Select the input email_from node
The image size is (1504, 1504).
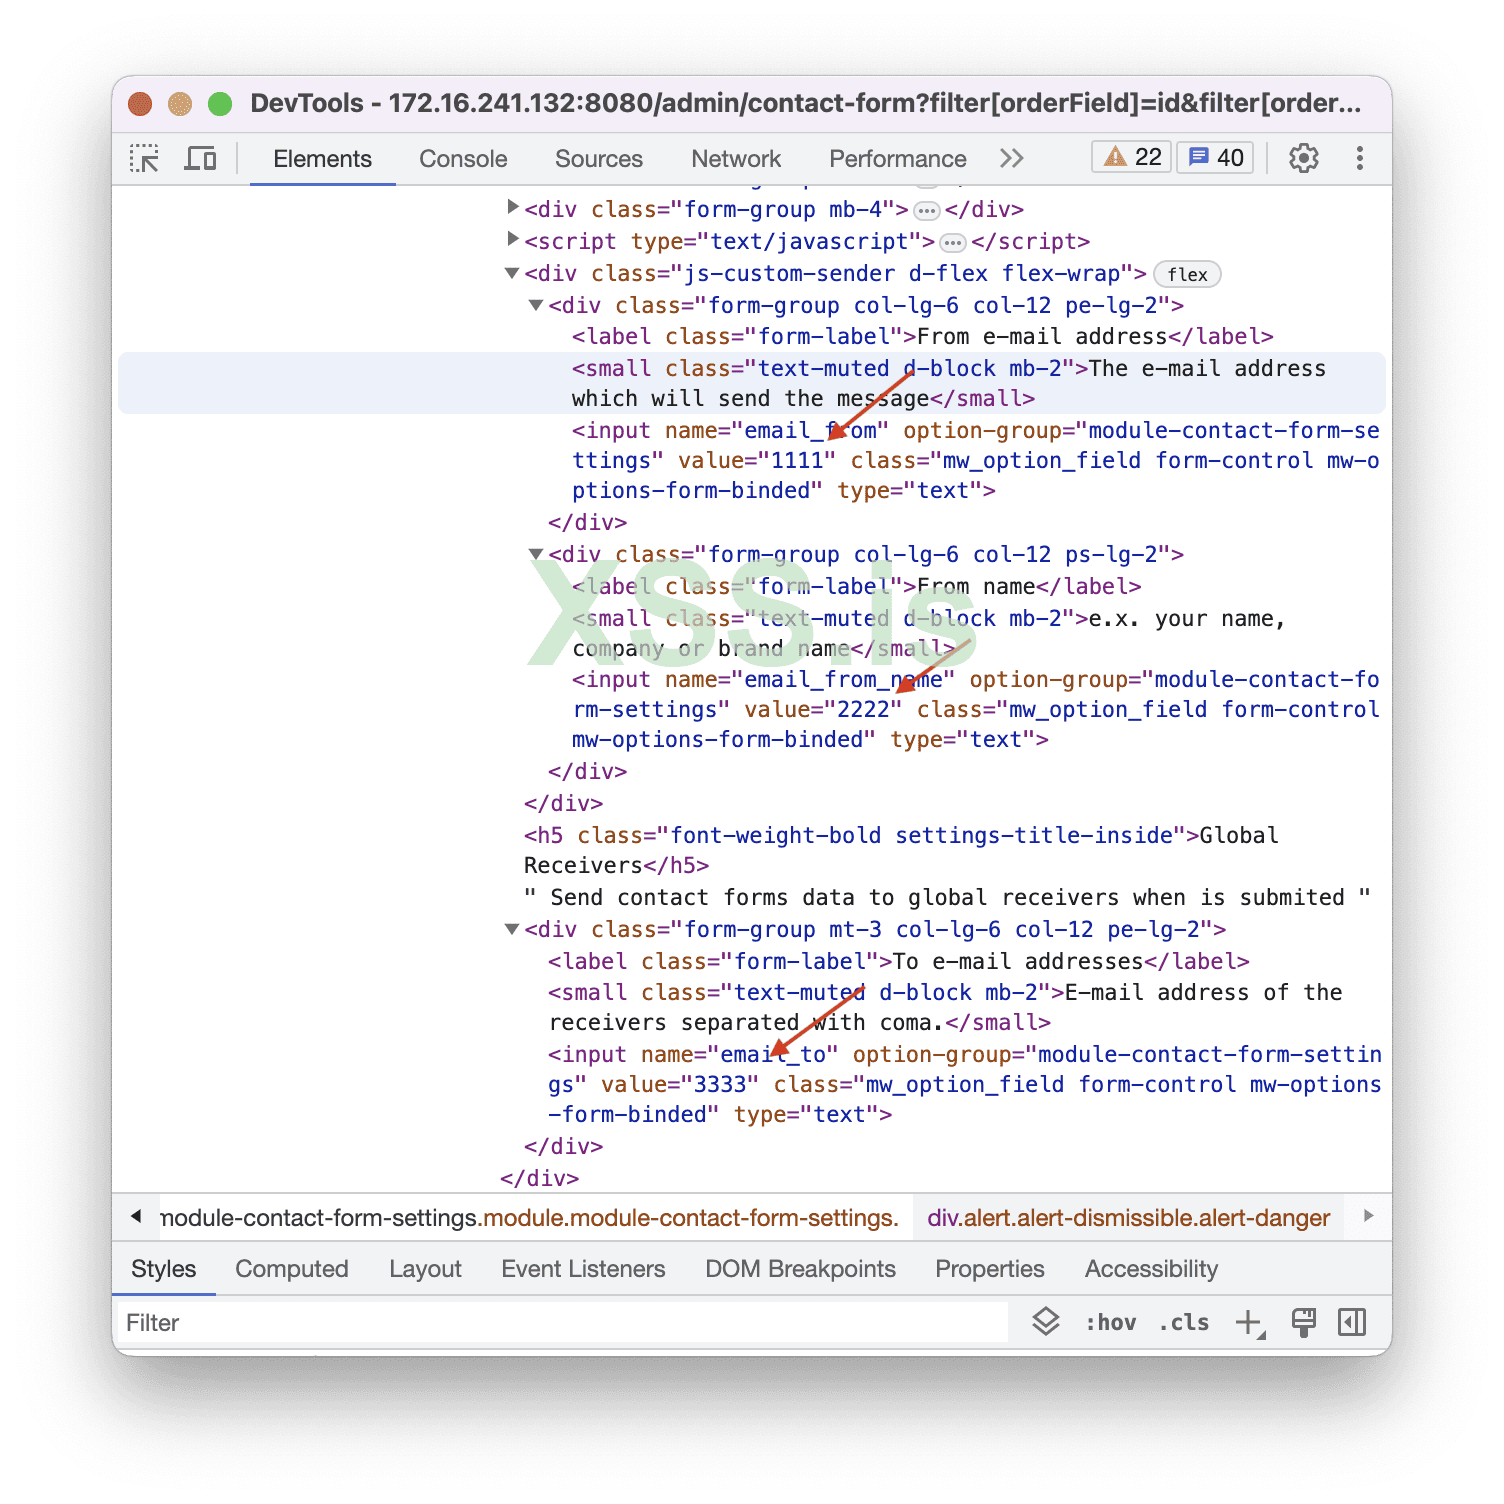(976, 460)
